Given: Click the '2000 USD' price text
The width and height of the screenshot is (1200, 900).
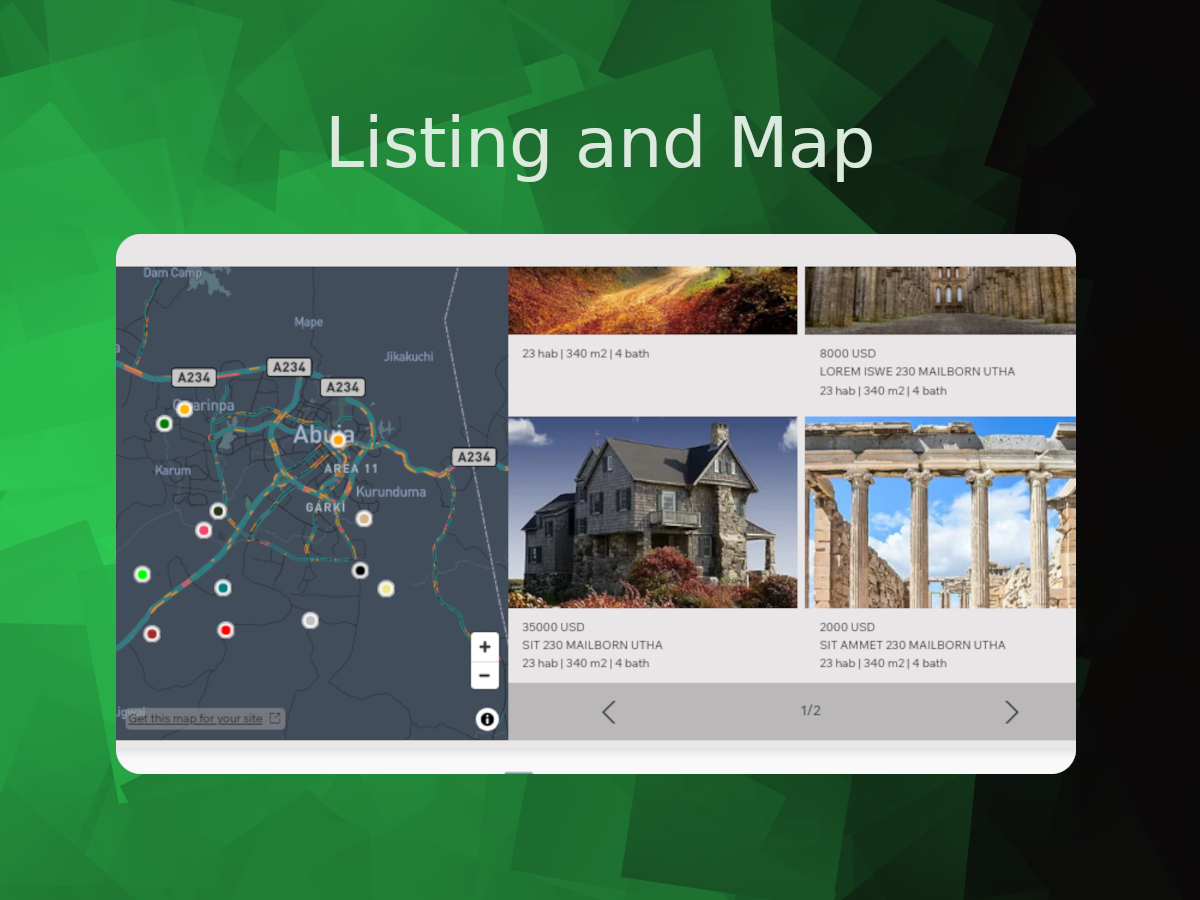Looking at the screenshot, I should [847, 628].
